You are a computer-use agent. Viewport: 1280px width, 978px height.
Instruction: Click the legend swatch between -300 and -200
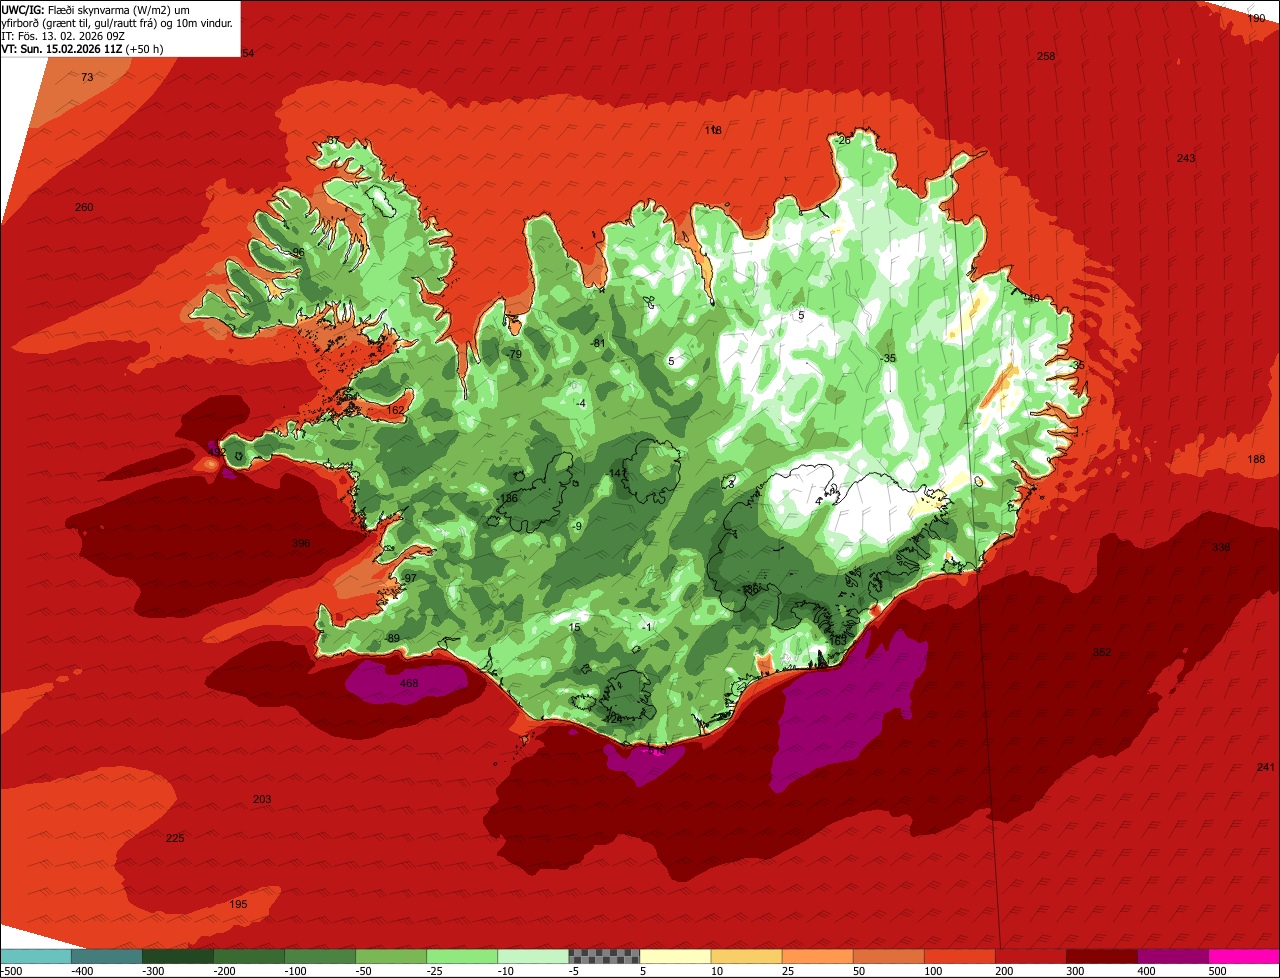(178, 956)
